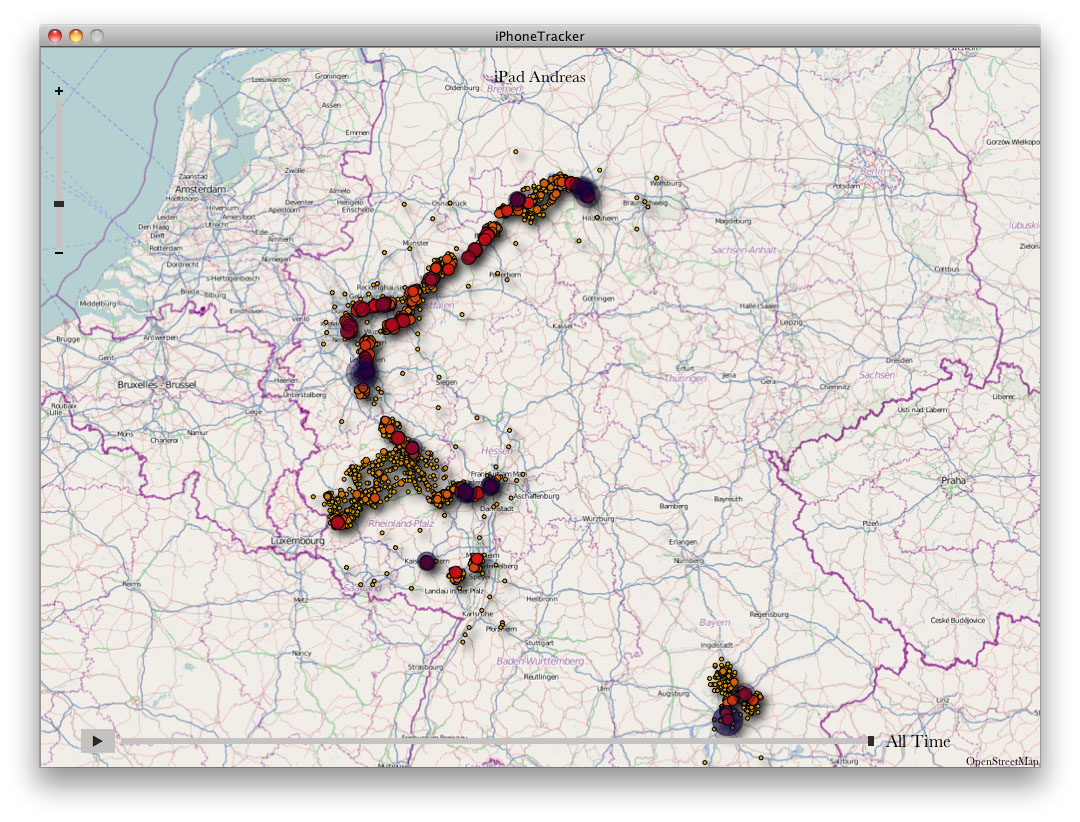Click the Stuttgart city label
Screen dimensions: 1080x822
539,643
